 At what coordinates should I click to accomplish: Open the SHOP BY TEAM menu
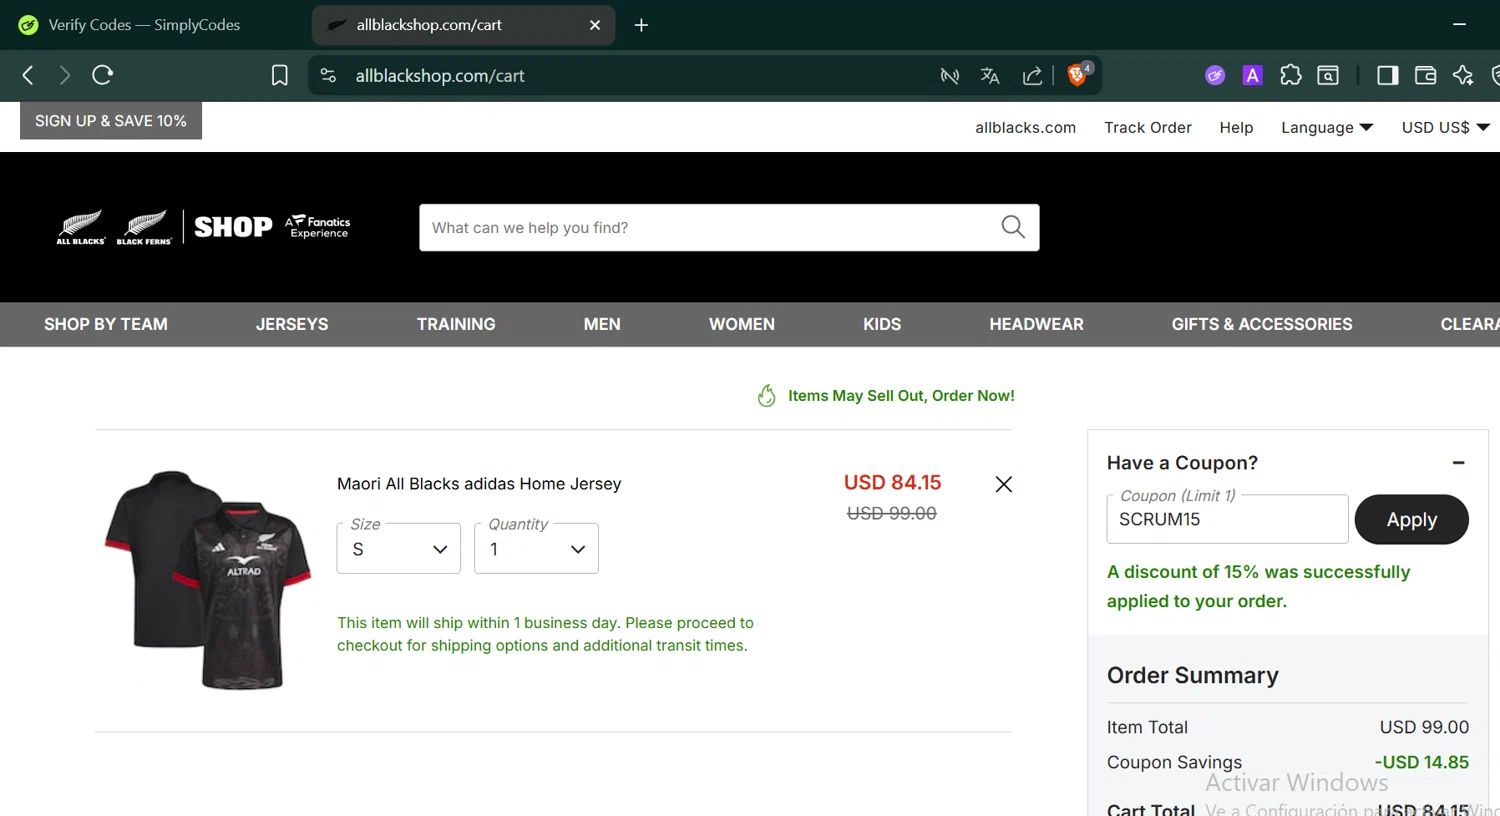coord(106,324)
